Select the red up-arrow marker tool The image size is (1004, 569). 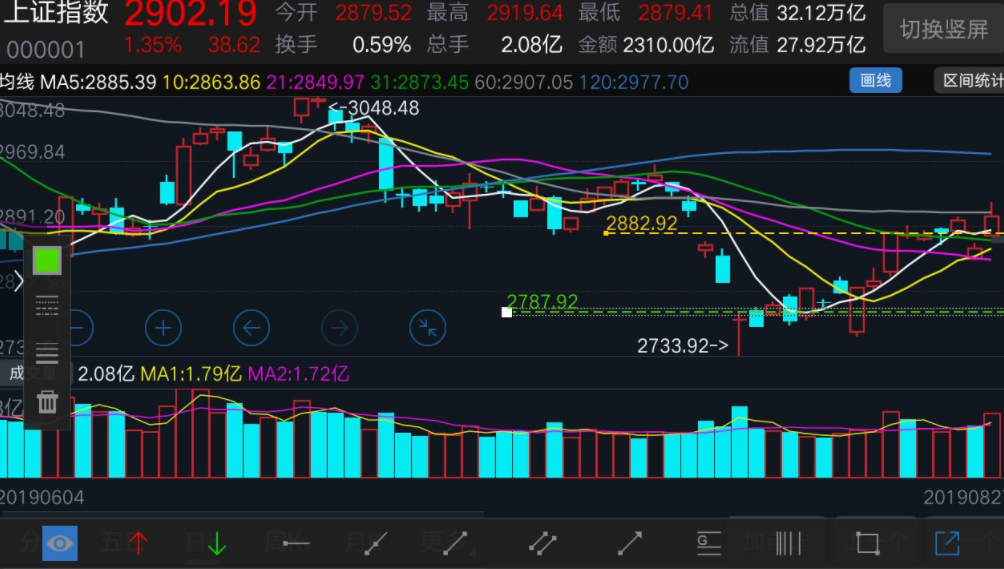point(138,543)
